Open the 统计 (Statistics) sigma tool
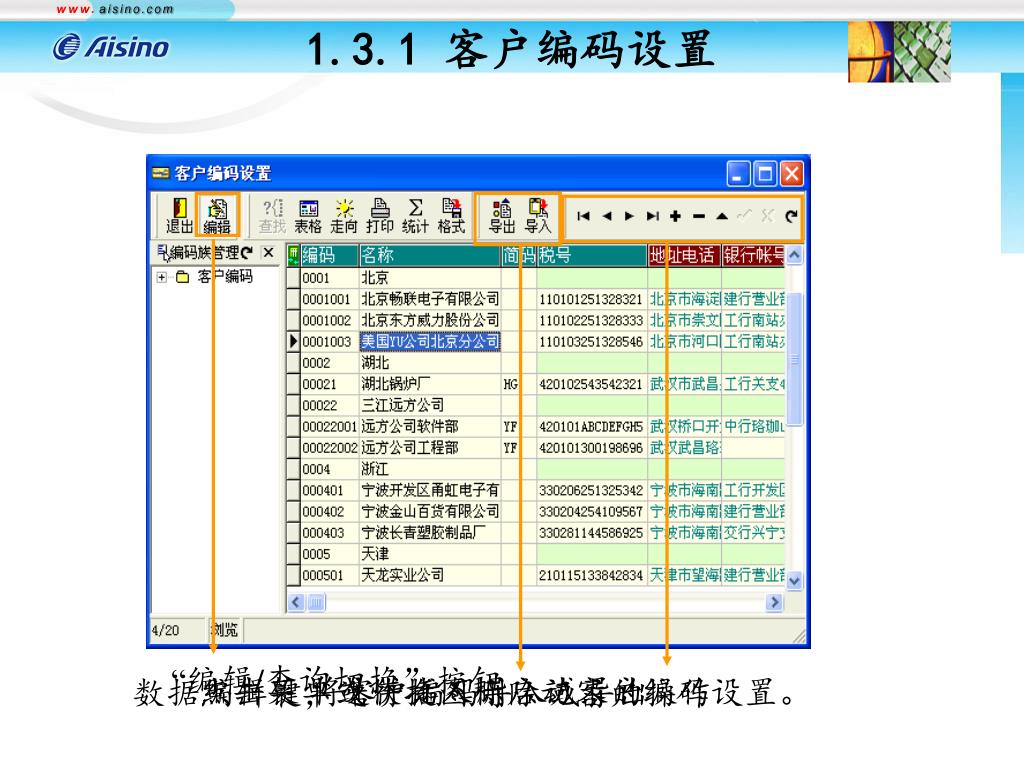 point(415,216)
